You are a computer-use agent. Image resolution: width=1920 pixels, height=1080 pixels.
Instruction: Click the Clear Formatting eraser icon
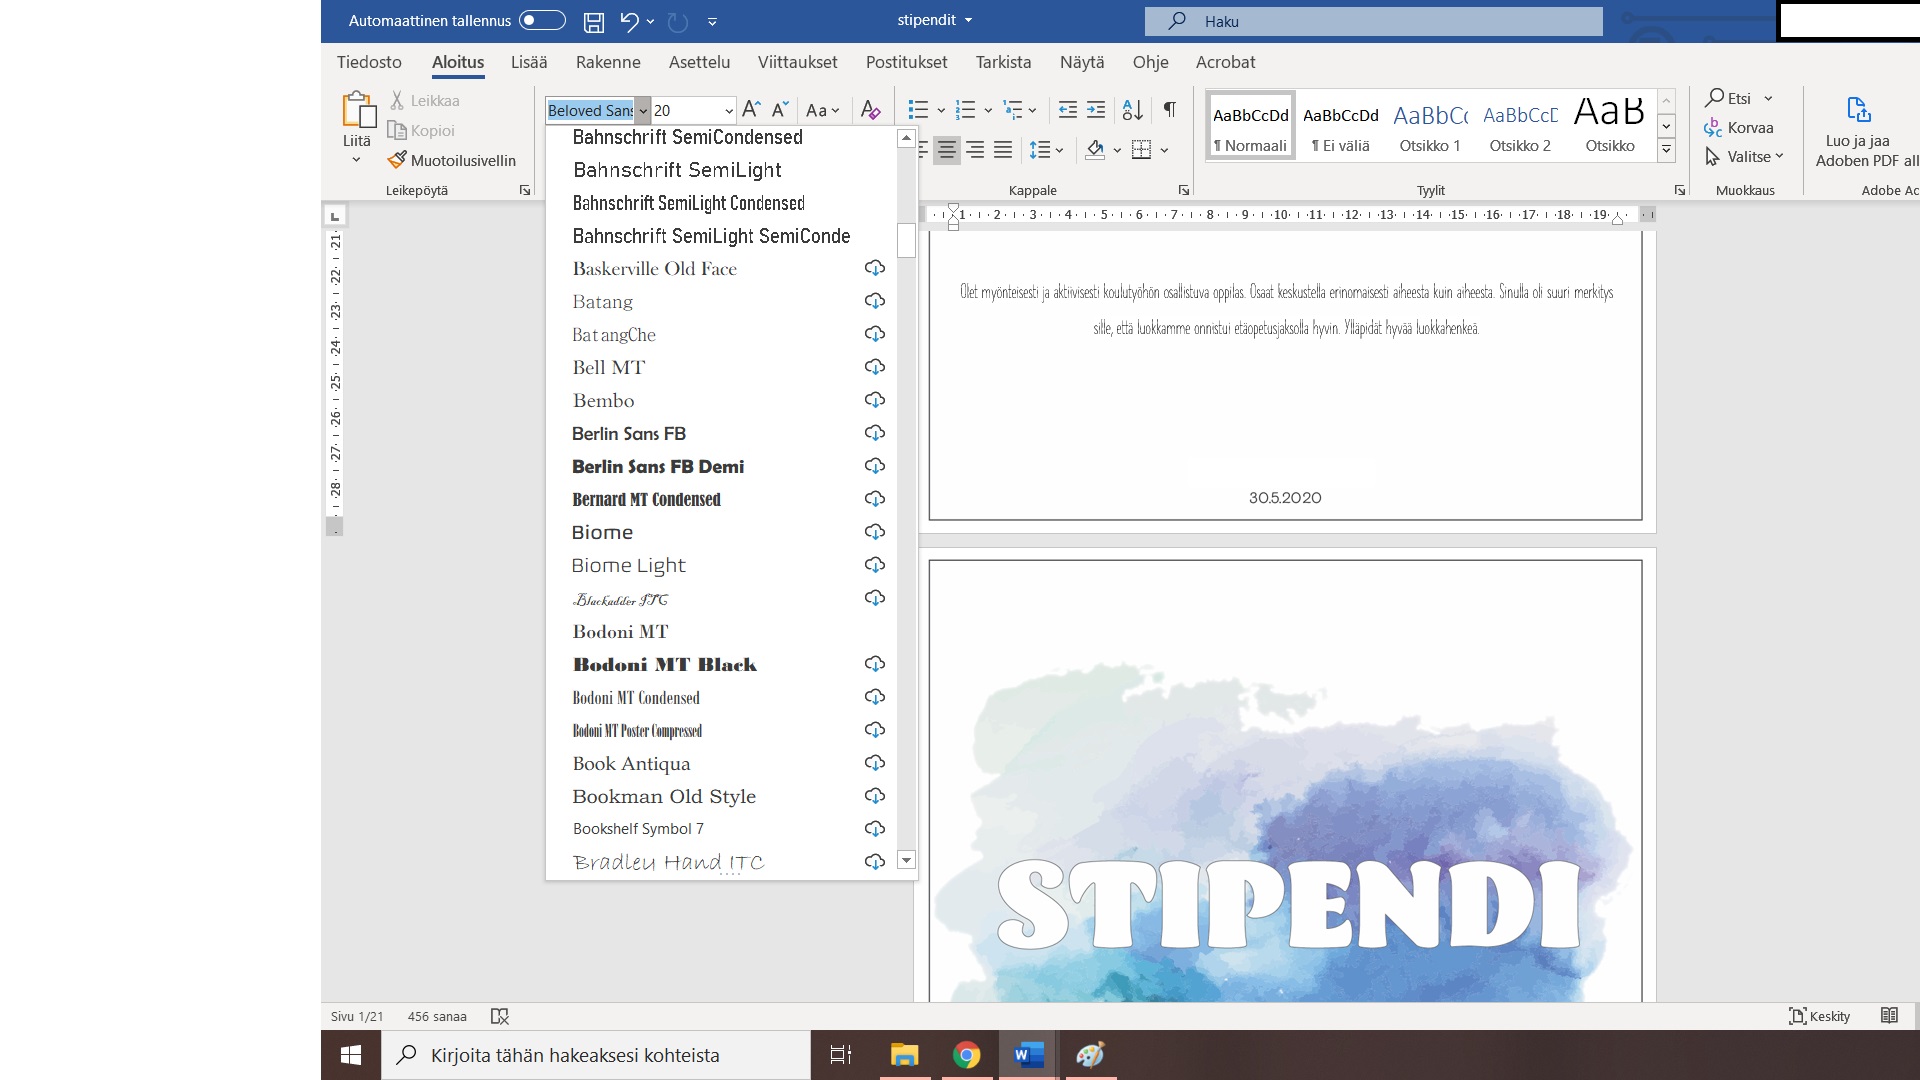point(870,110)
